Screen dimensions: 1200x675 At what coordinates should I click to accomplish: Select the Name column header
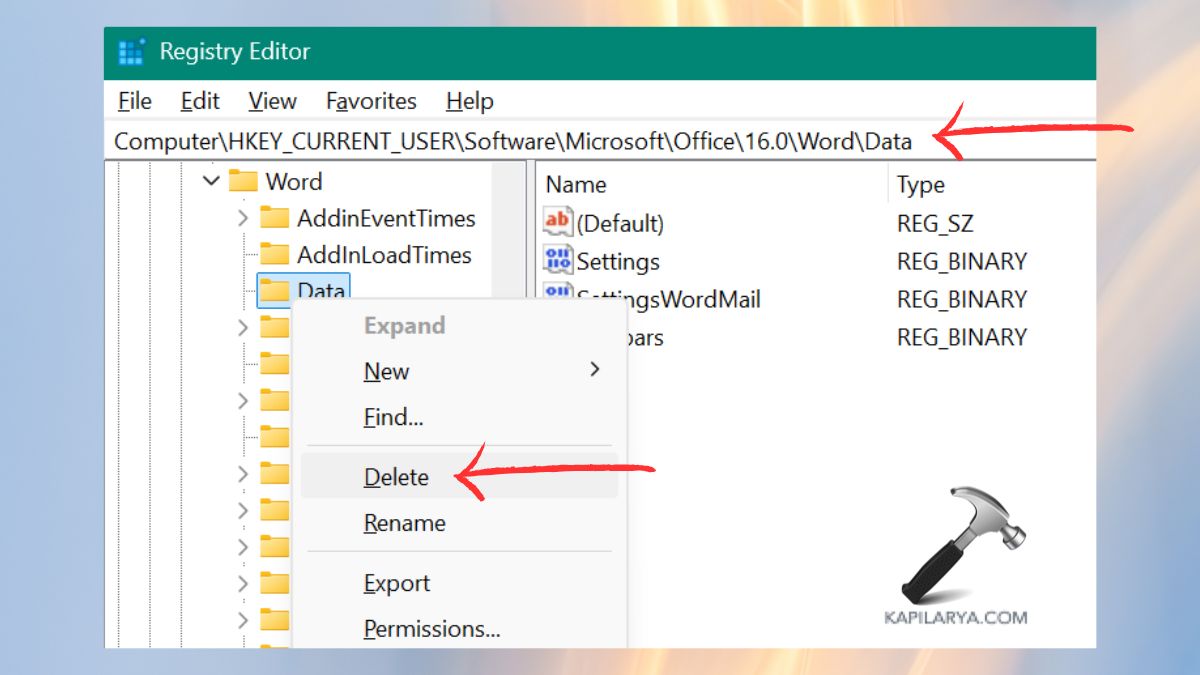[575, 184]
